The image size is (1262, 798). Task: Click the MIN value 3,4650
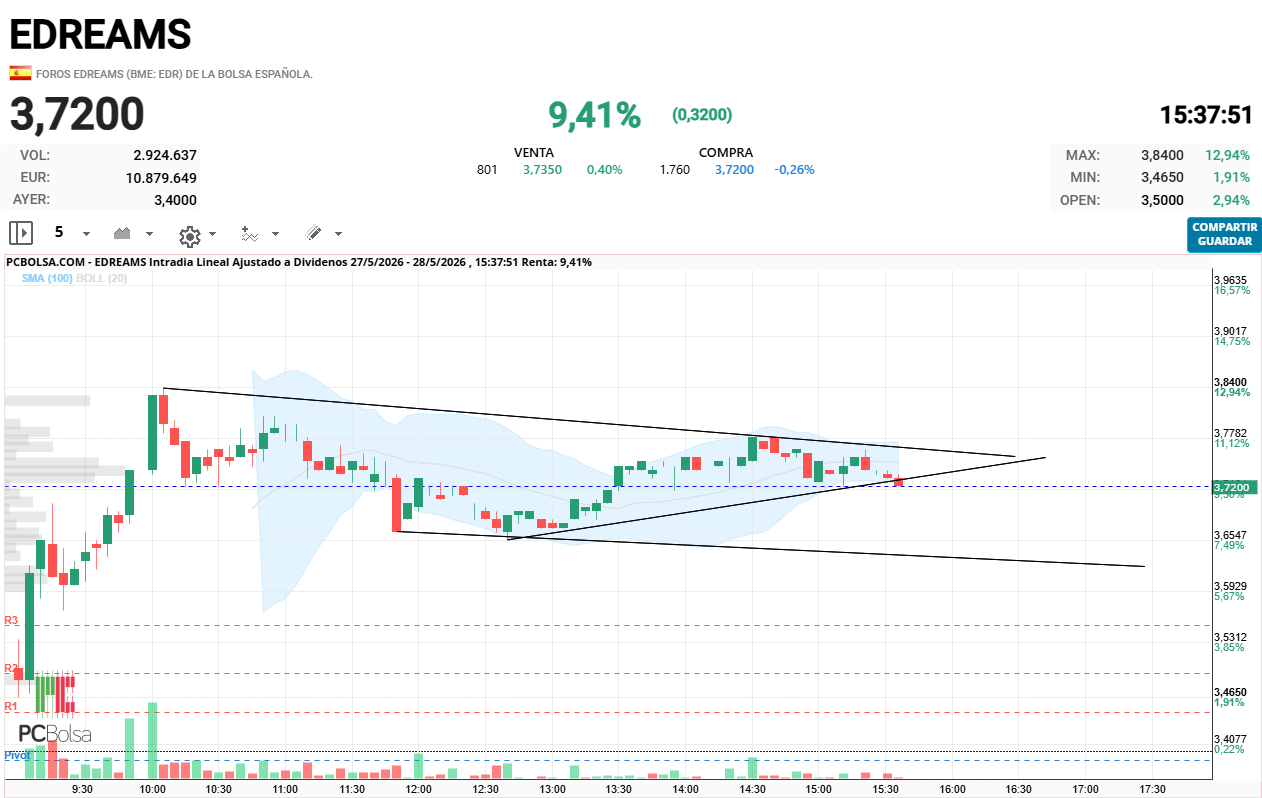(x=1162, y=177)
